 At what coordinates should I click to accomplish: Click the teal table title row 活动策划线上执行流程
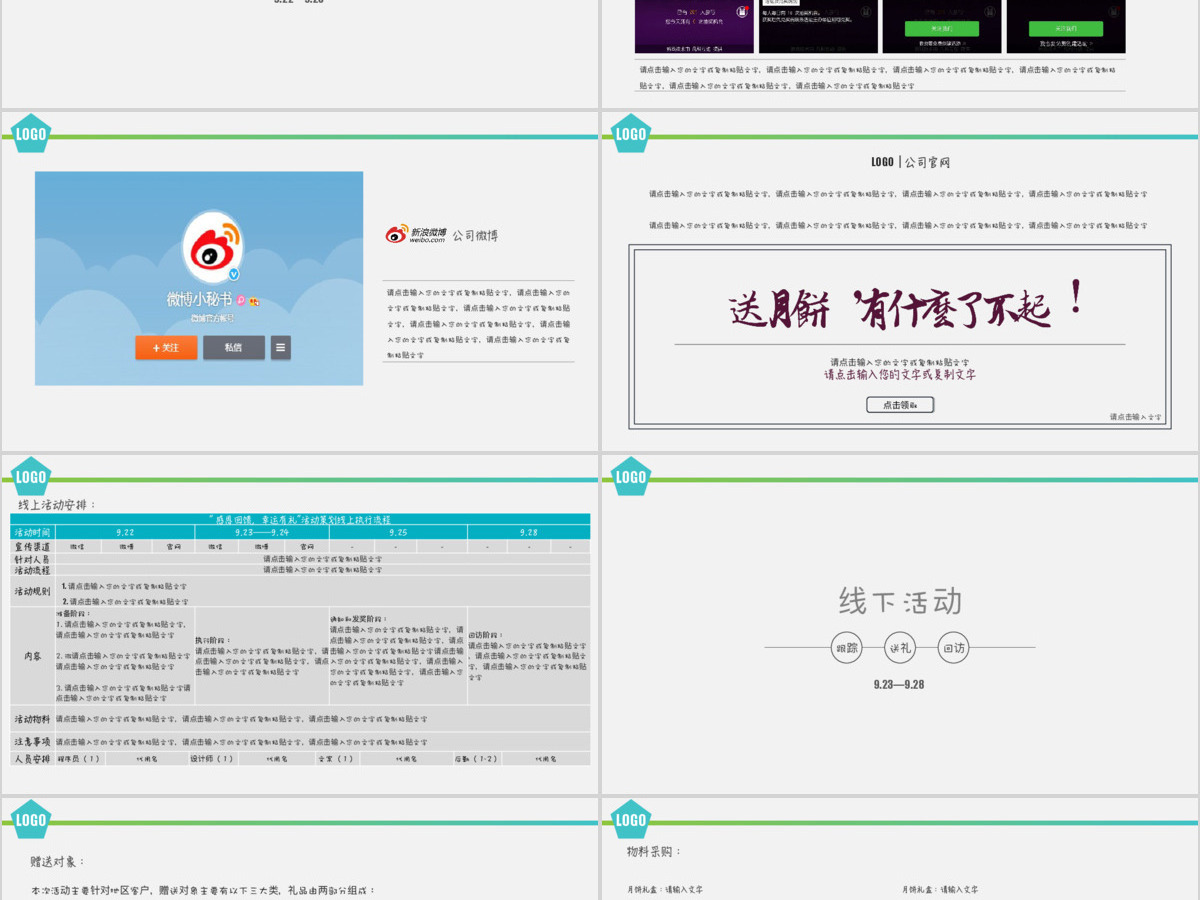click(300, 519)
